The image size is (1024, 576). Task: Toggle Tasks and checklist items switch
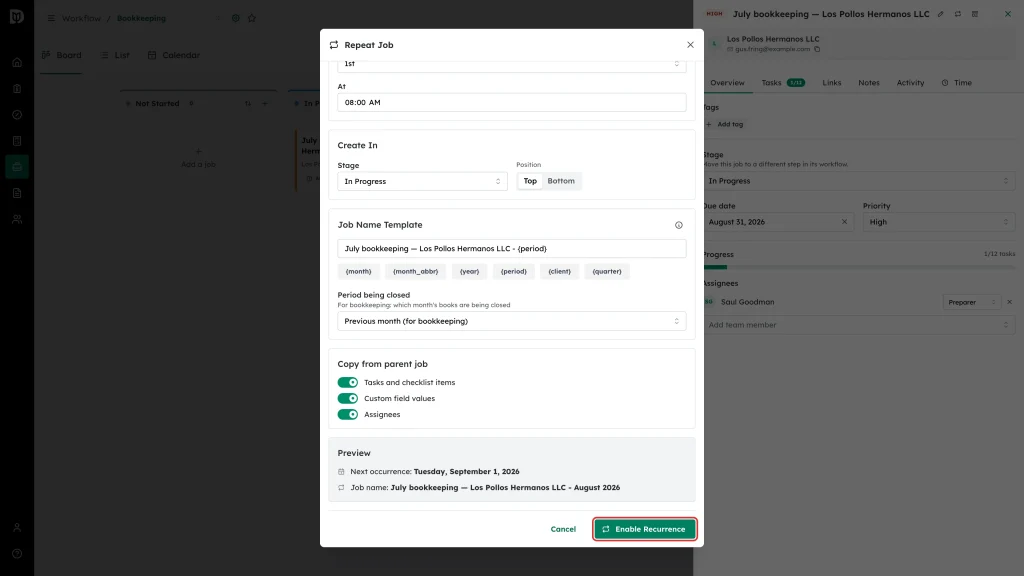(347, 383)
